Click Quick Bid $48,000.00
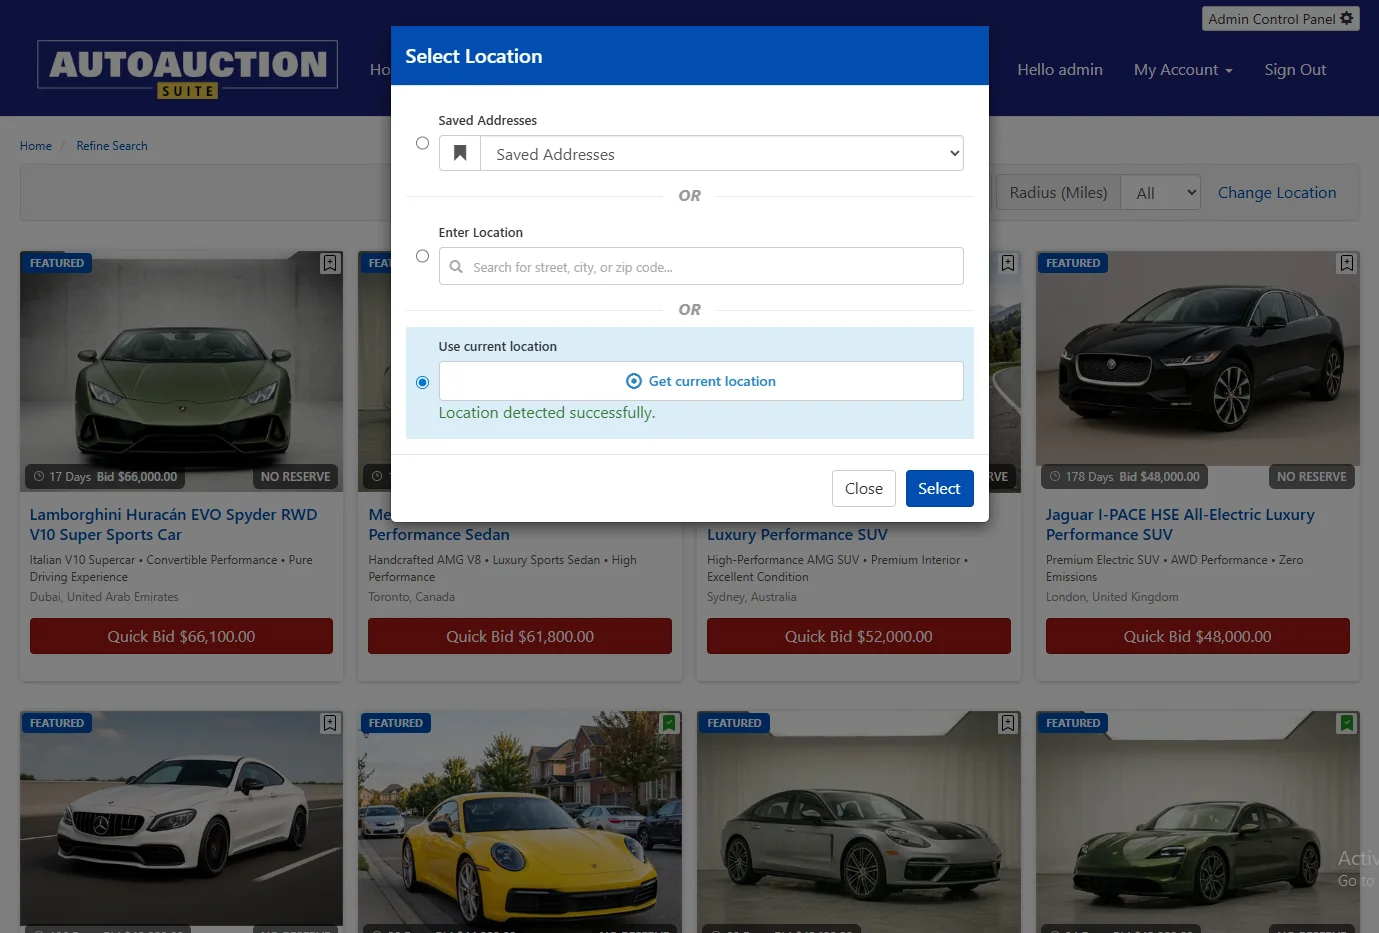 click(1198, 636)
